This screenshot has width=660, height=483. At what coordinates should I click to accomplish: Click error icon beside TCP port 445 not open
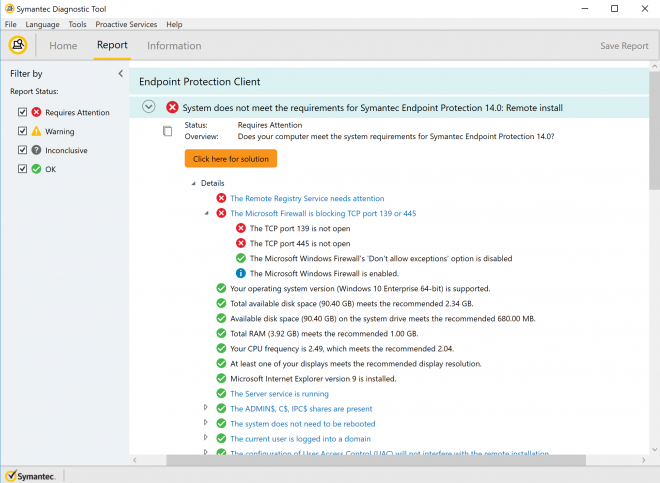pyautogui.click(x=241, y=243)
